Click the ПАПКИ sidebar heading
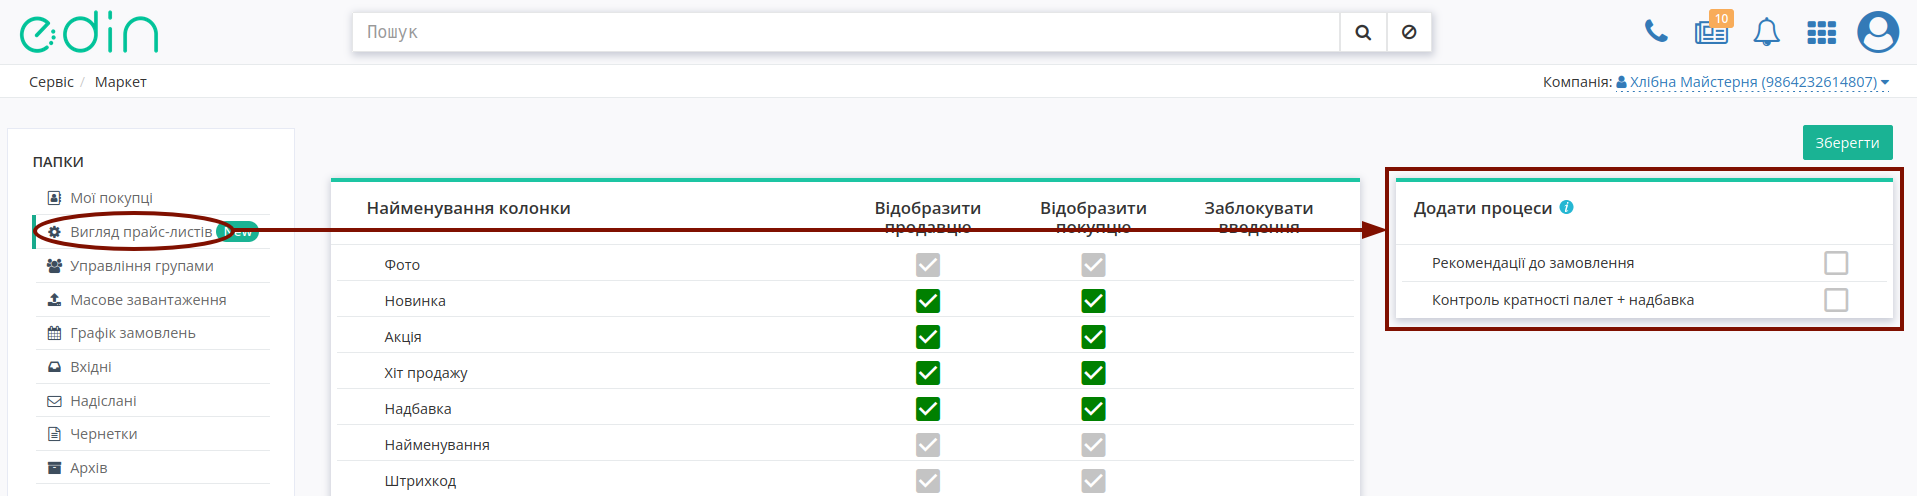Screen dimensions: 1917x496 (x=58, y=162)
